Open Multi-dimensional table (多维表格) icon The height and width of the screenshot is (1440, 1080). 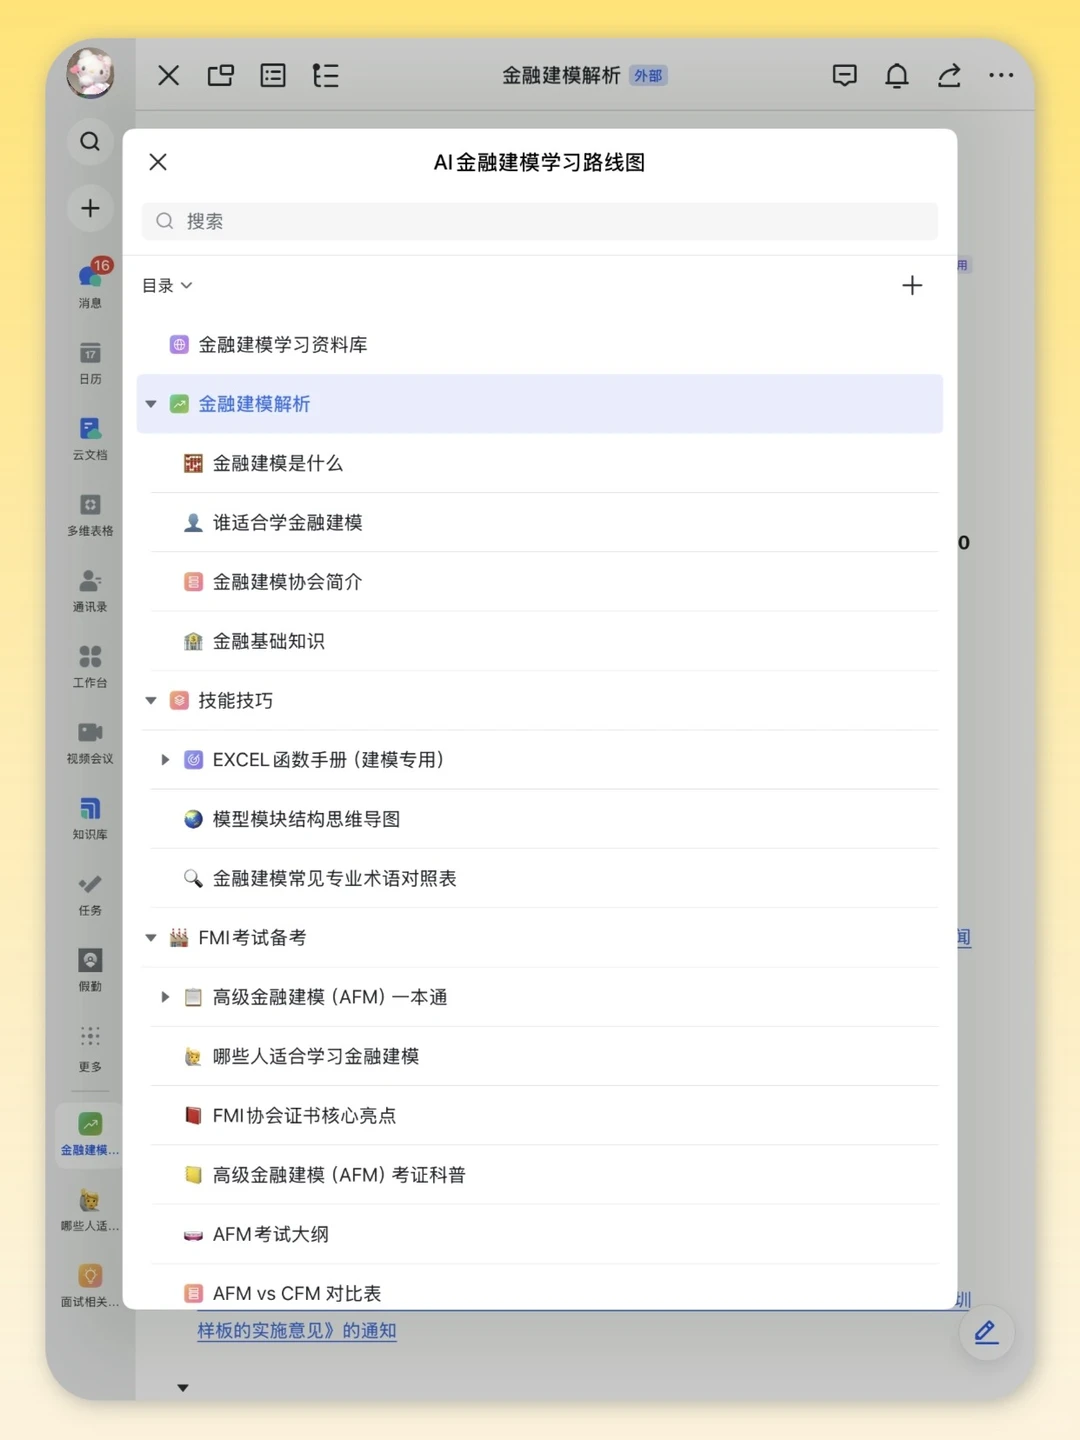coord(90,514)
